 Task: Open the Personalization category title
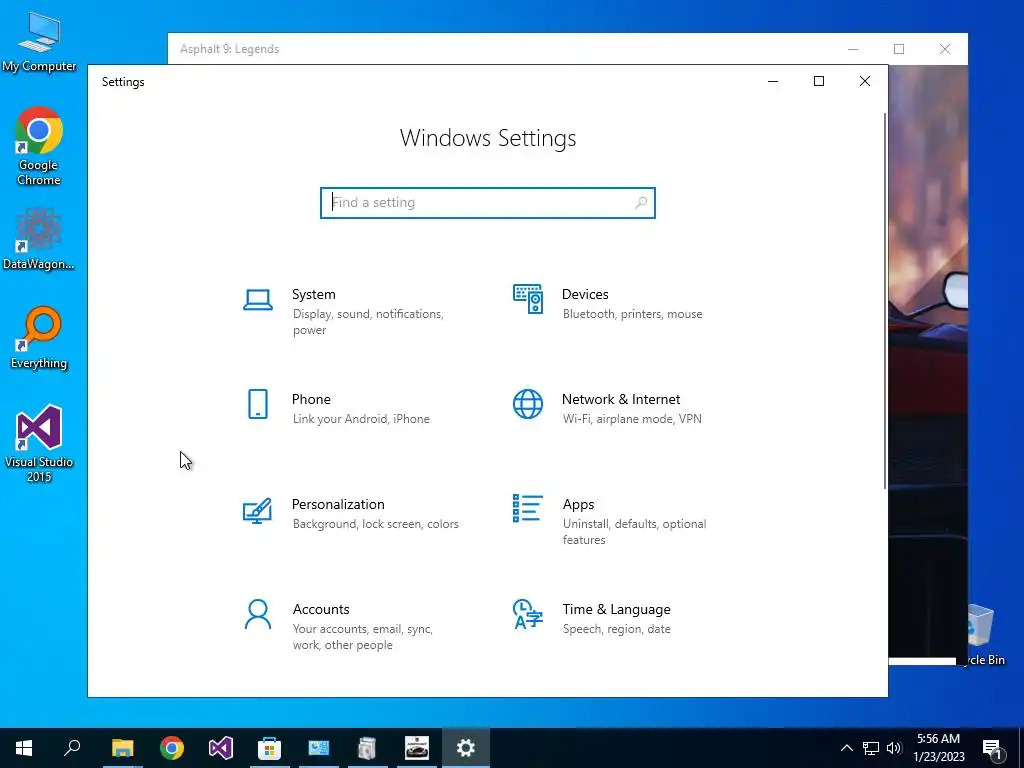[x=338, y=504]
